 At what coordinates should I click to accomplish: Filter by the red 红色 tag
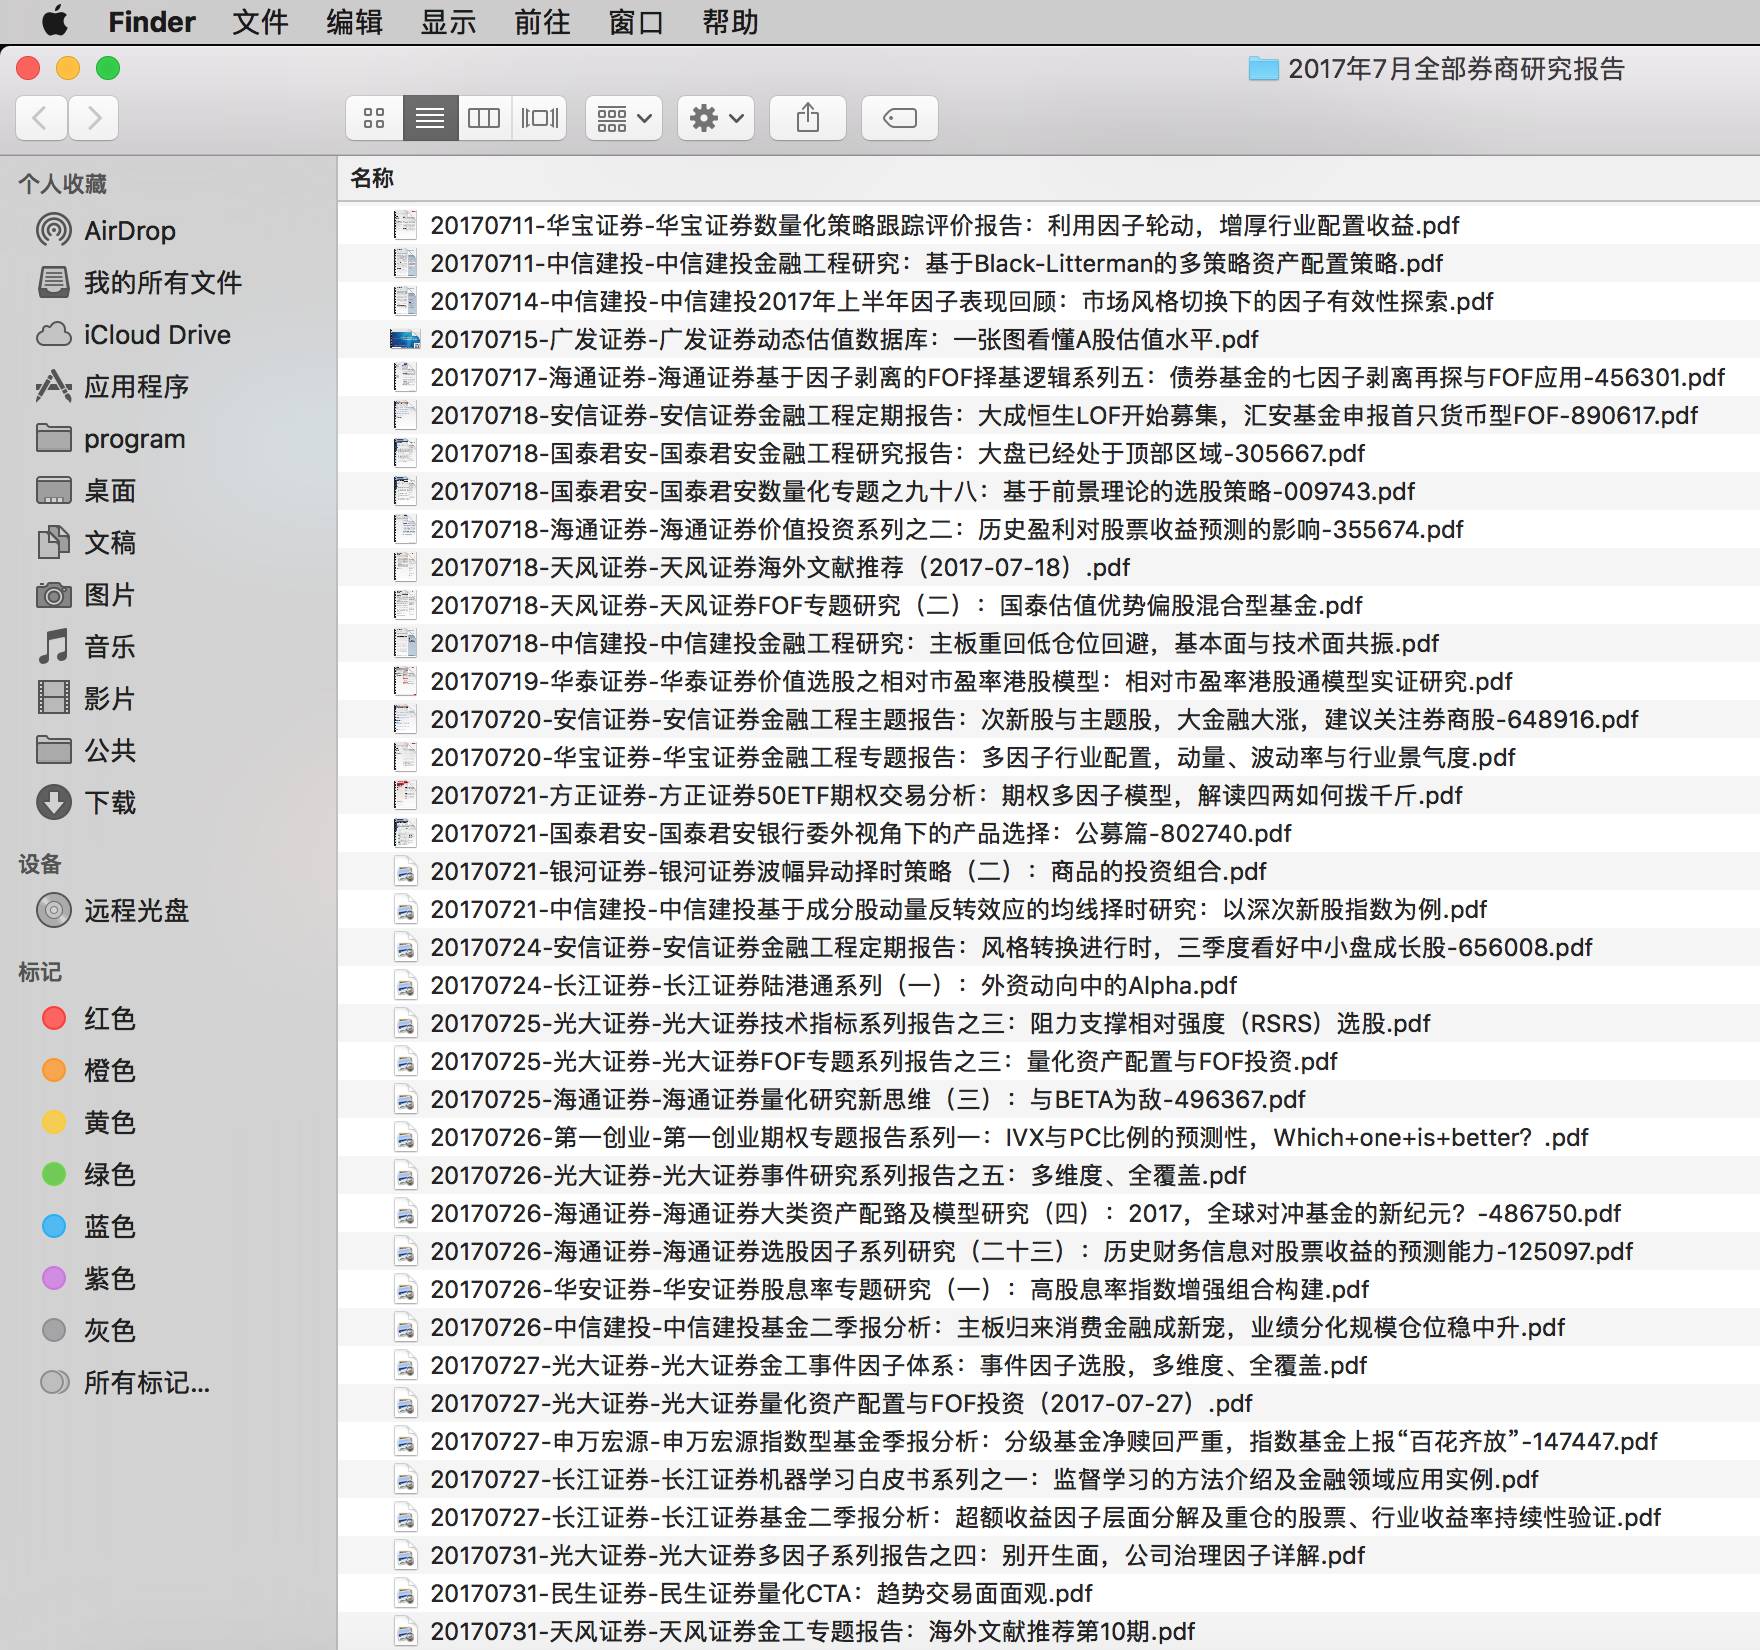click(88, 1019)
